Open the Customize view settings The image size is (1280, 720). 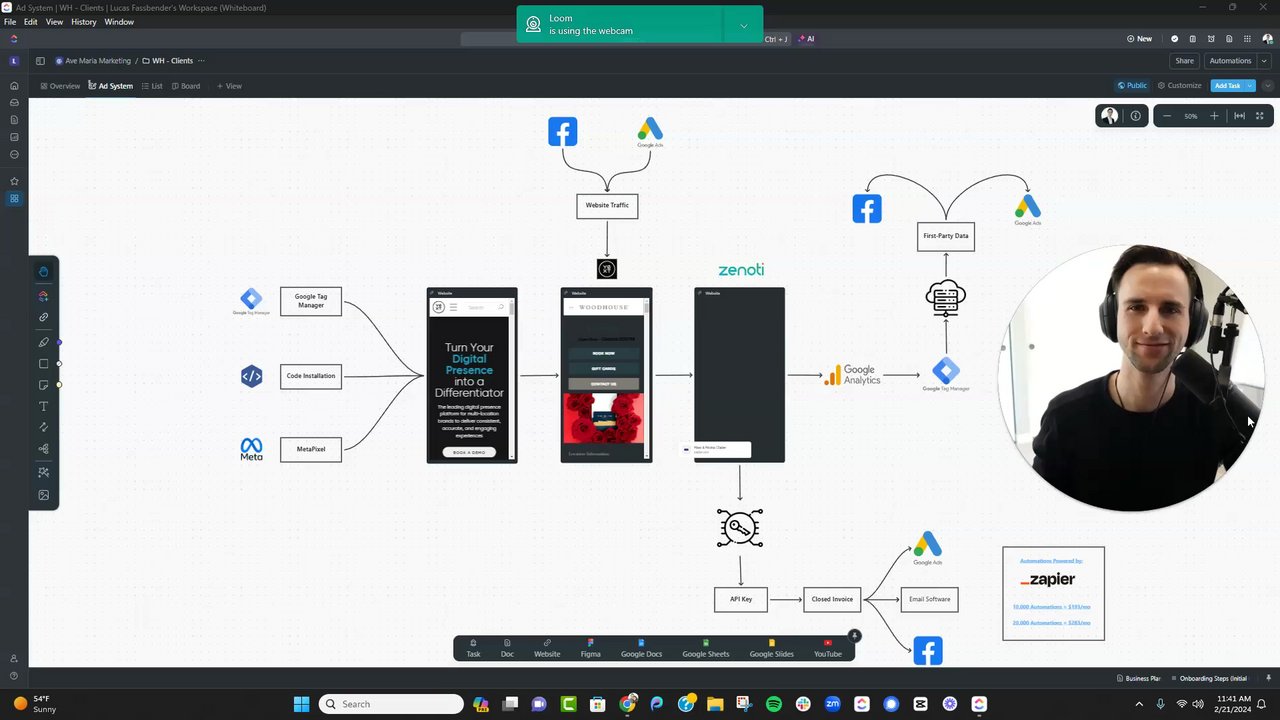click(x=1180, y=86)
